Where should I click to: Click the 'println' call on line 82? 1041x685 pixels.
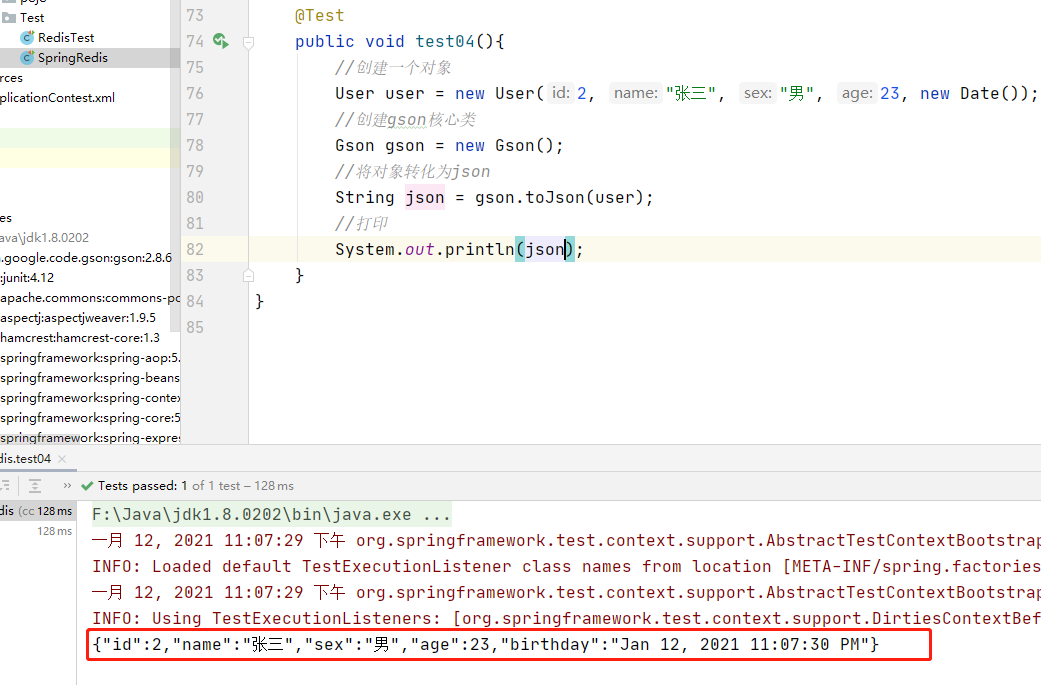pos(479,250)
